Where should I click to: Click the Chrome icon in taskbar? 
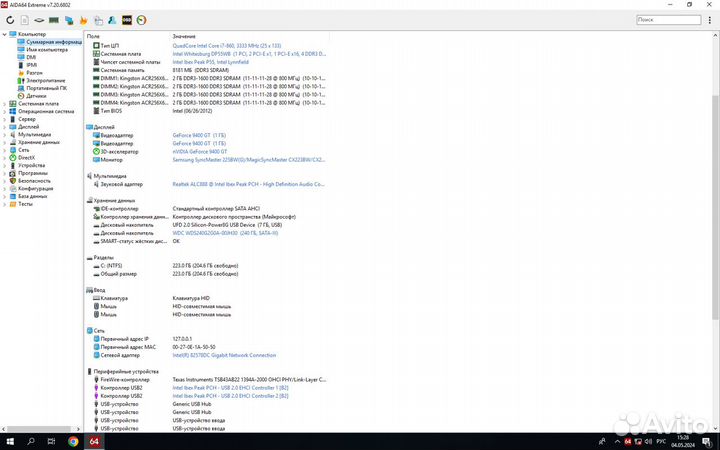click(x=73, y=441)
